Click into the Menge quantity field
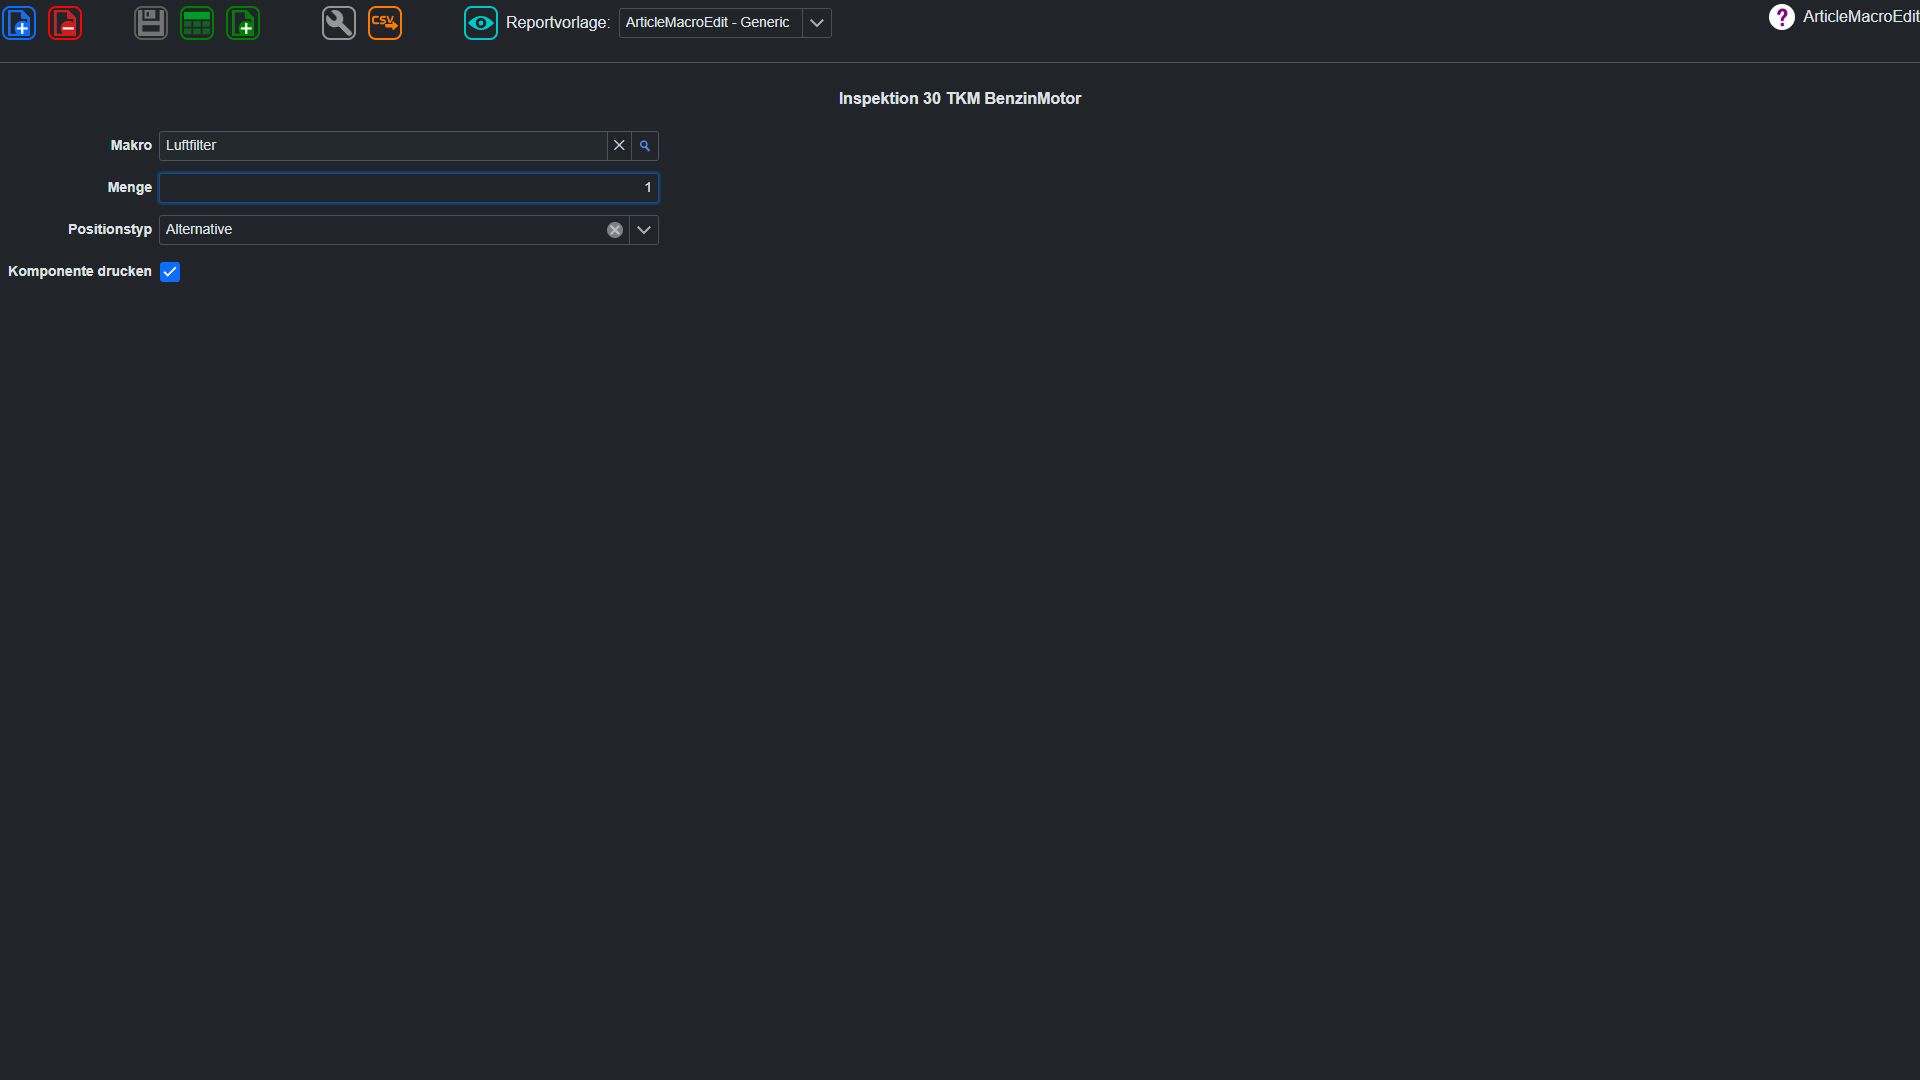Screen dimensions: 1920x1080 (x=409, y=188)
